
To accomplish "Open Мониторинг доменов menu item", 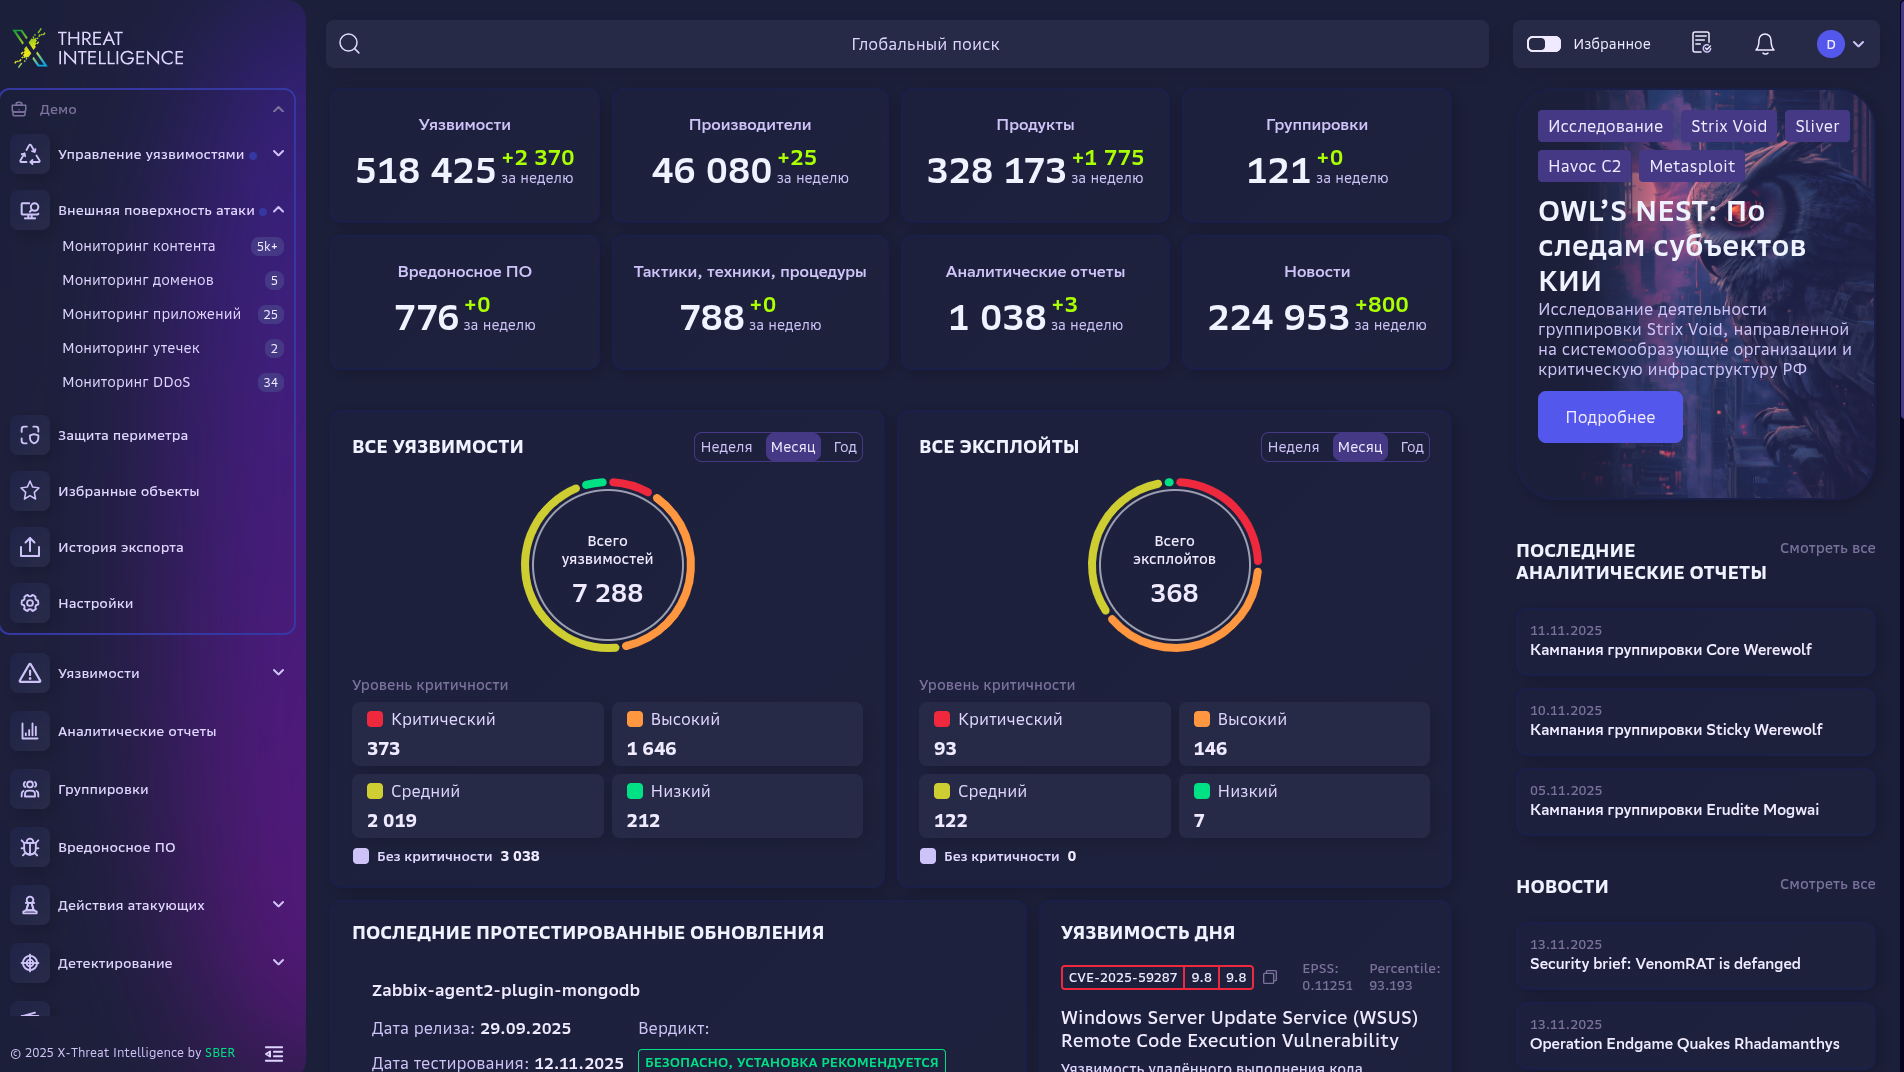I will 138,280.
